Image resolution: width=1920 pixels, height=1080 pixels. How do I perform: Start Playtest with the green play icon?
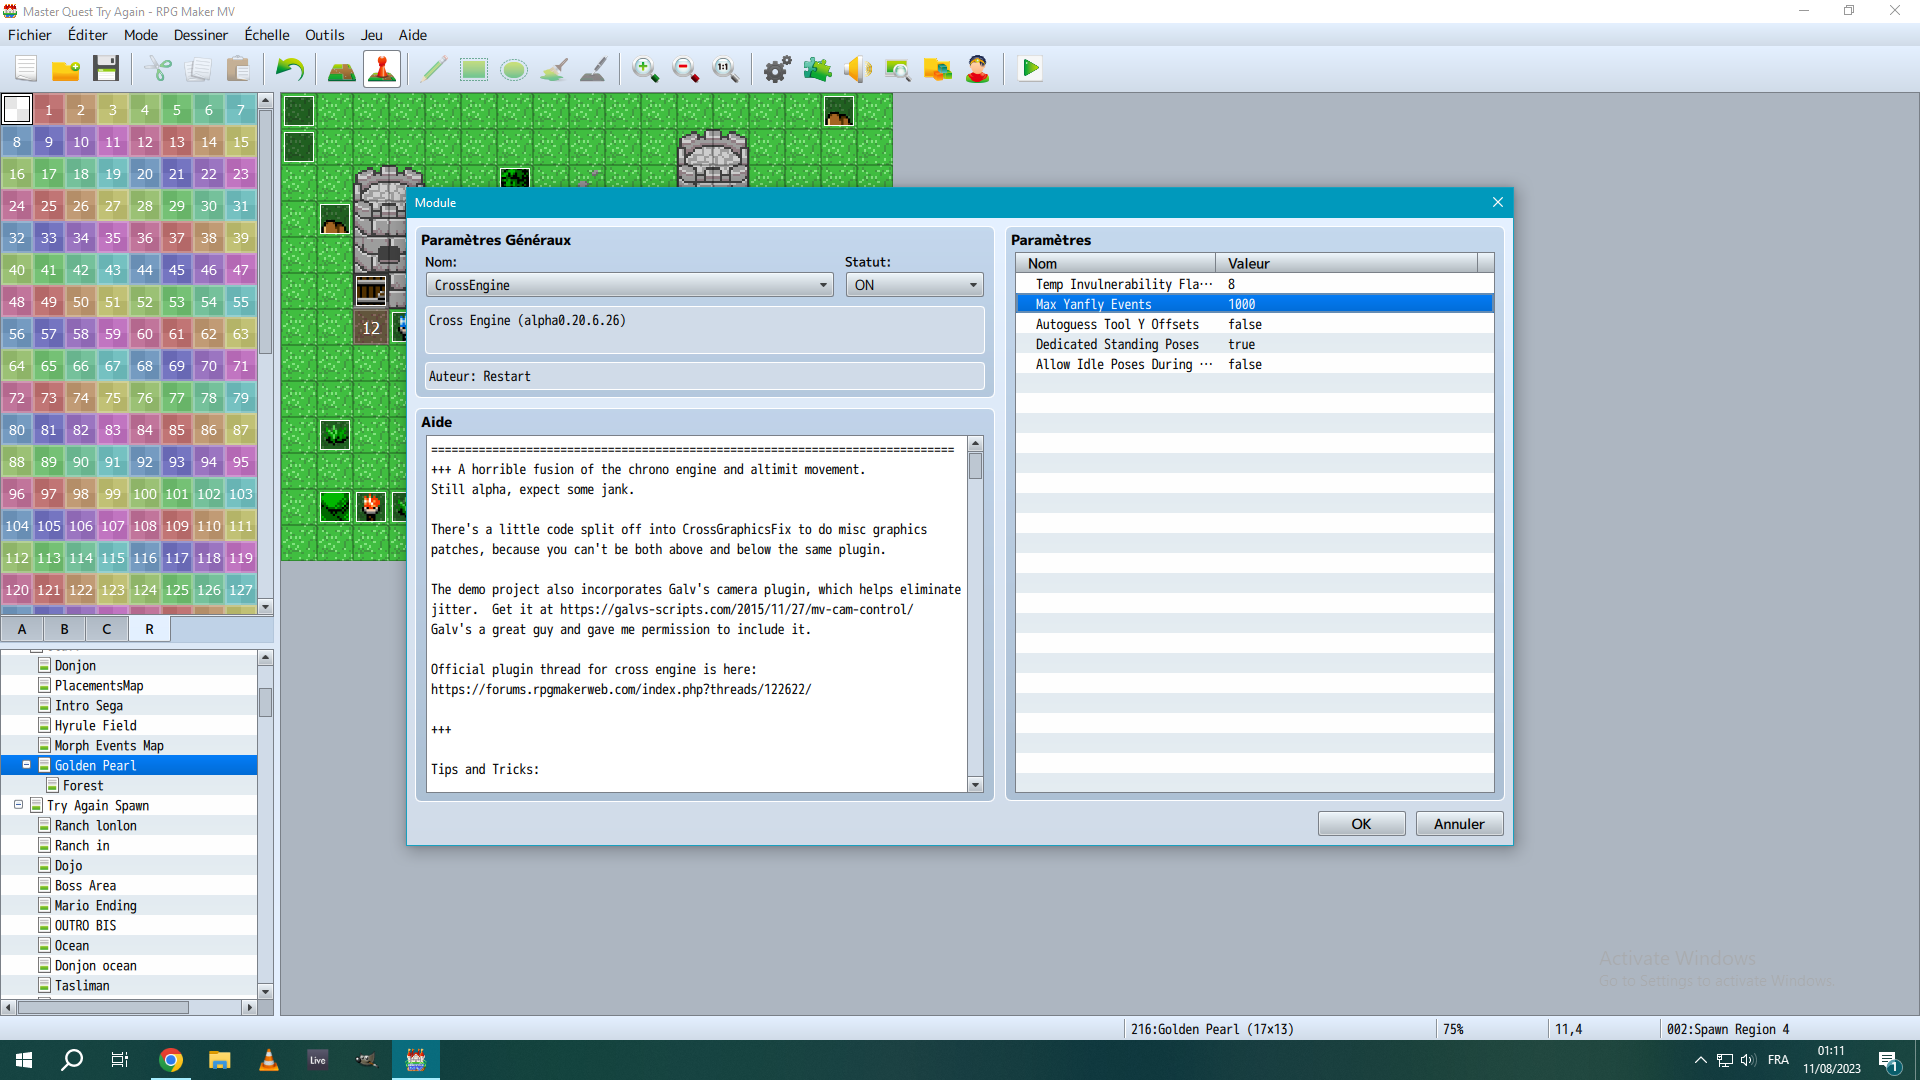coord(1030,69)
